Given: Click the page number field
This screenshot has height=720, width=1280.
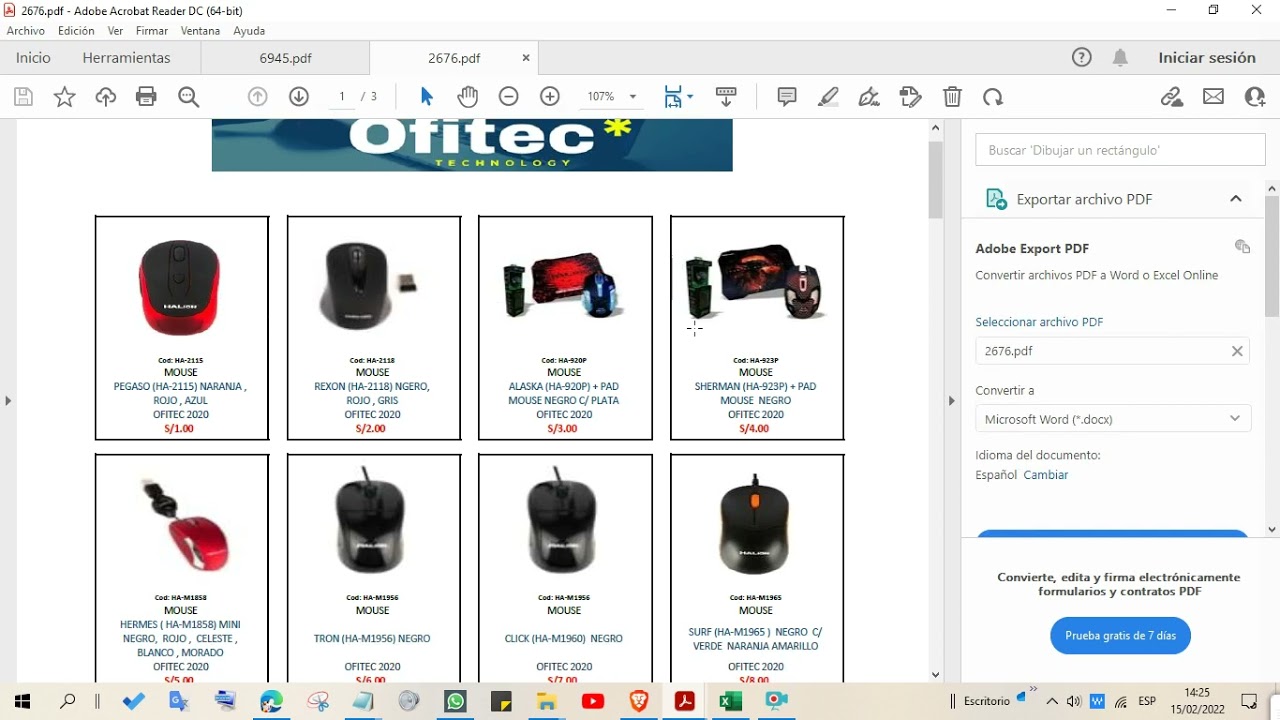Looking at the screenshot, I should click(342, 97).
